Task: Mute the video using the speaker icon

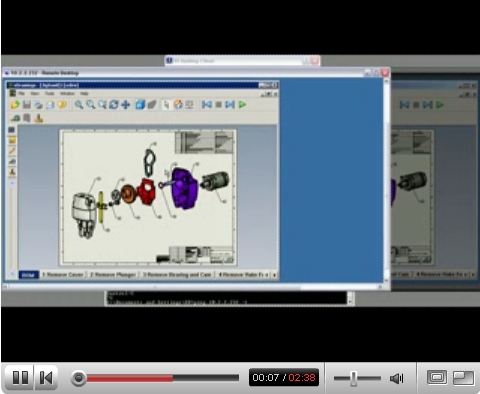Action: click(397, 378)
